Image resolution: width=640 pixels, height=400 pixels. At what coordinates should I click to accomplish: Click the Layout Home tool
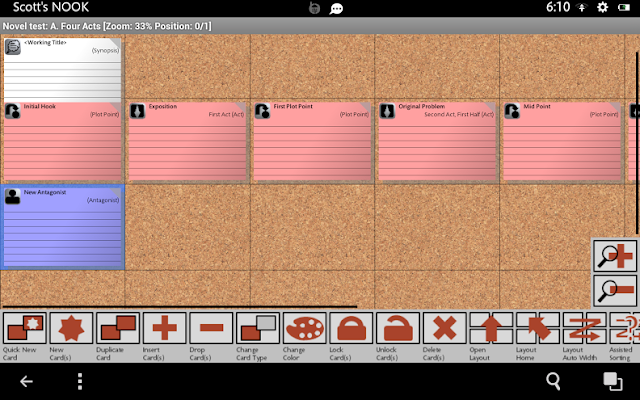(x=538, y=328)
